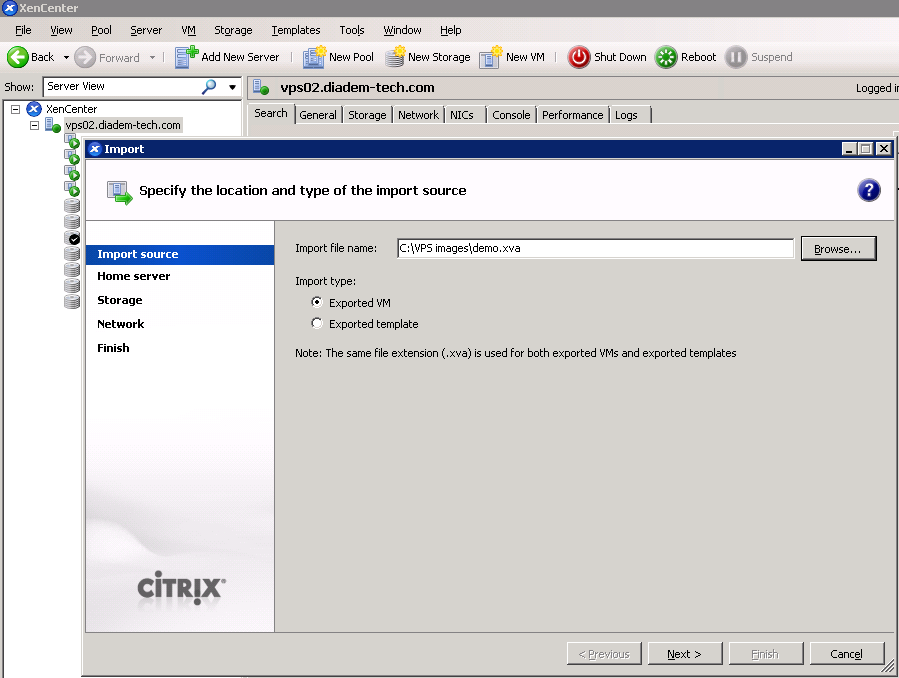Screen dimensions: 899x678
Task: Maximize the Import dialog window
Action: point(866,149)
